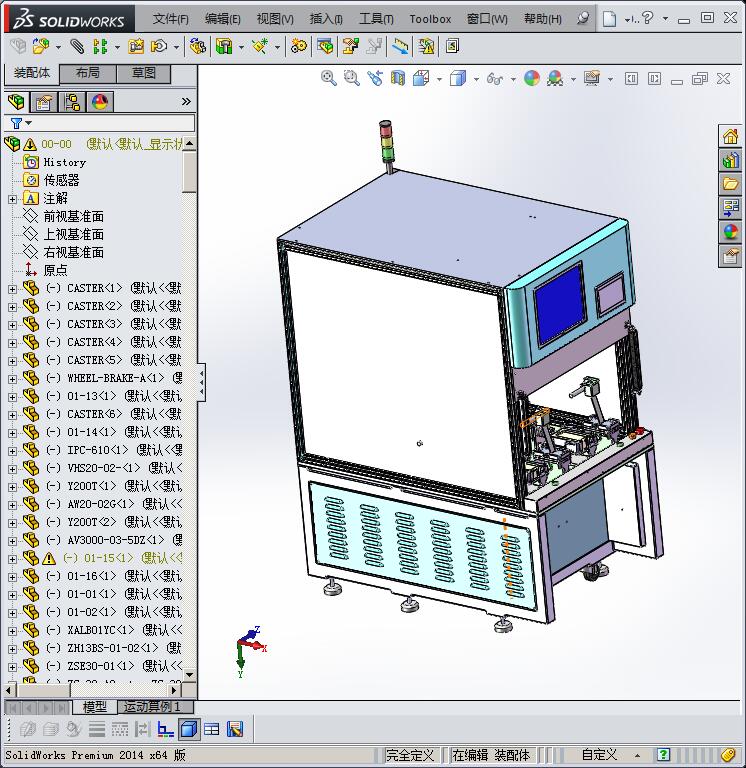Click the Insert Components toolbar icon
Viewport: 746px width, 768px height.
click(40, 47)
